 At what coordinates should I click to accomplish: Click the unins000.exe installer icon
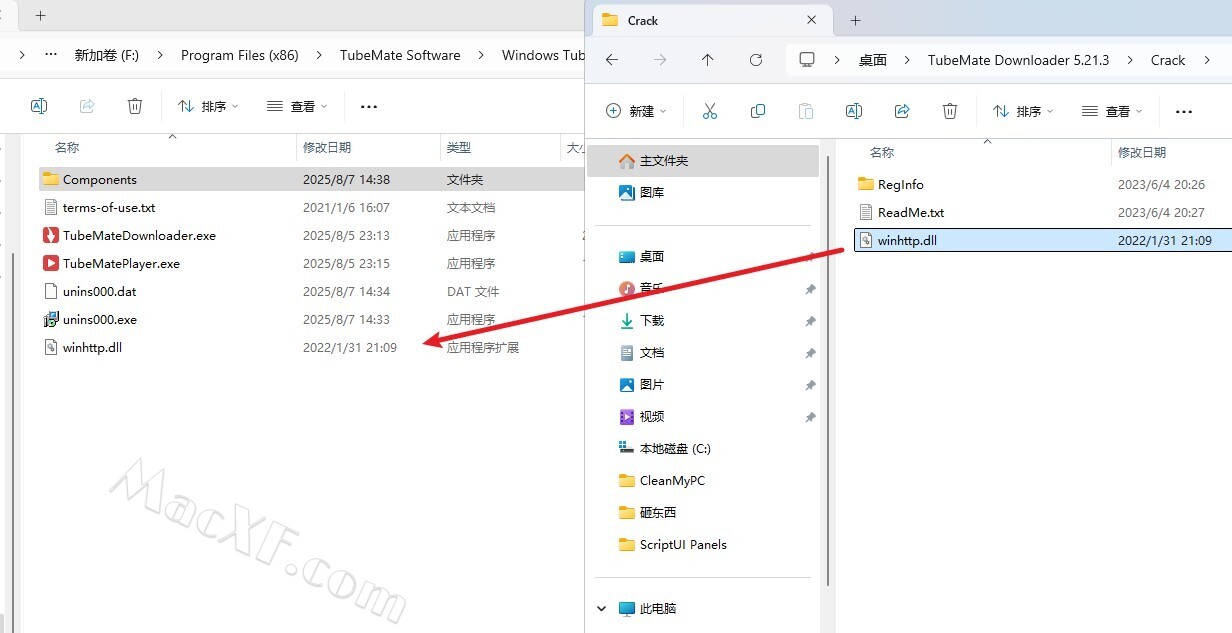[x=51, y=320]
